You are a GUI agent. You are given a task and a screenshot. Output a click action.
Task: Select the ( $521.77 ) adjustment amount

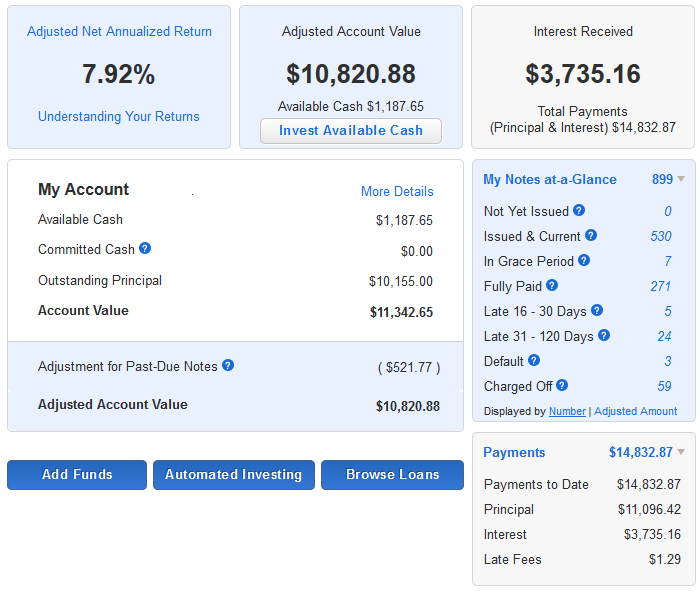(409, 367)
